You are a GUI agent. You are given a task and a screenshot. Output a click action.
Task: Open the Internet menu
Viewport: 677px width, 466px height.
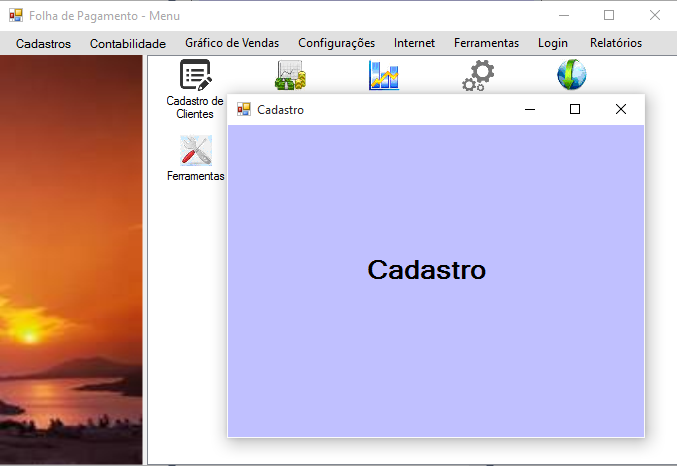414,43
